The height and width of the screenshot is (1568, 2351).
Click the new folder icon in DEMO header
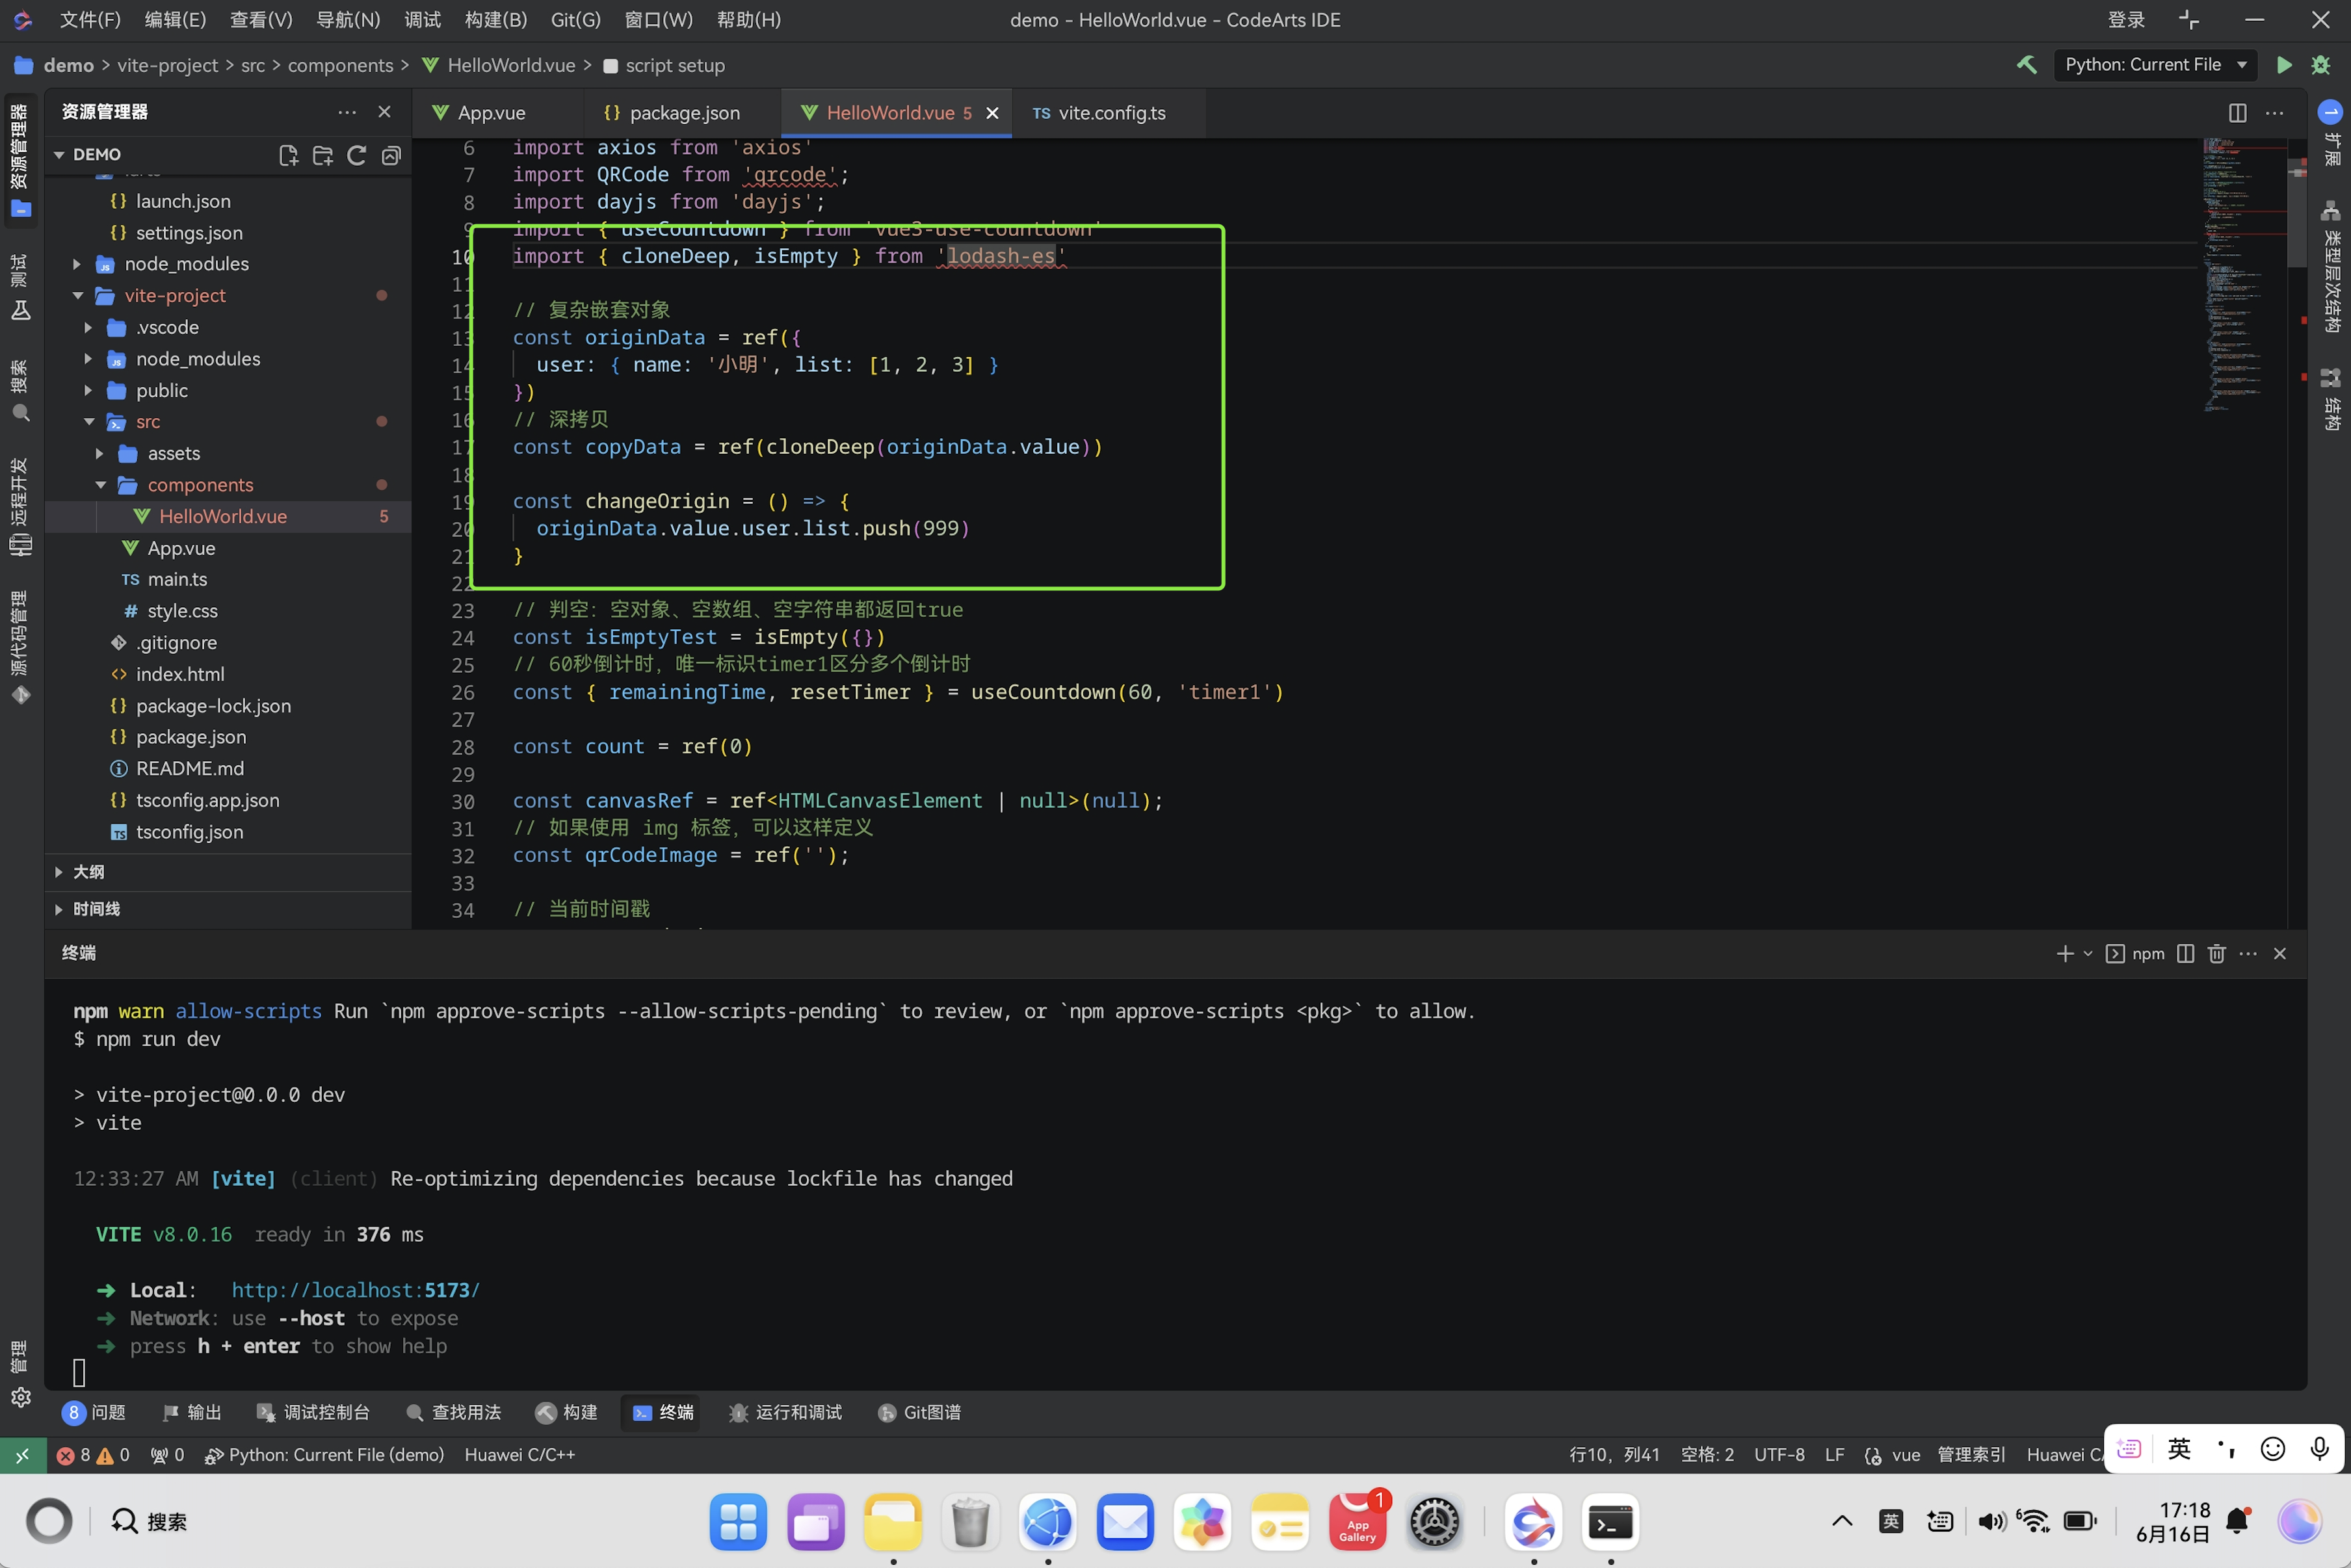click(x=322, y=155)
